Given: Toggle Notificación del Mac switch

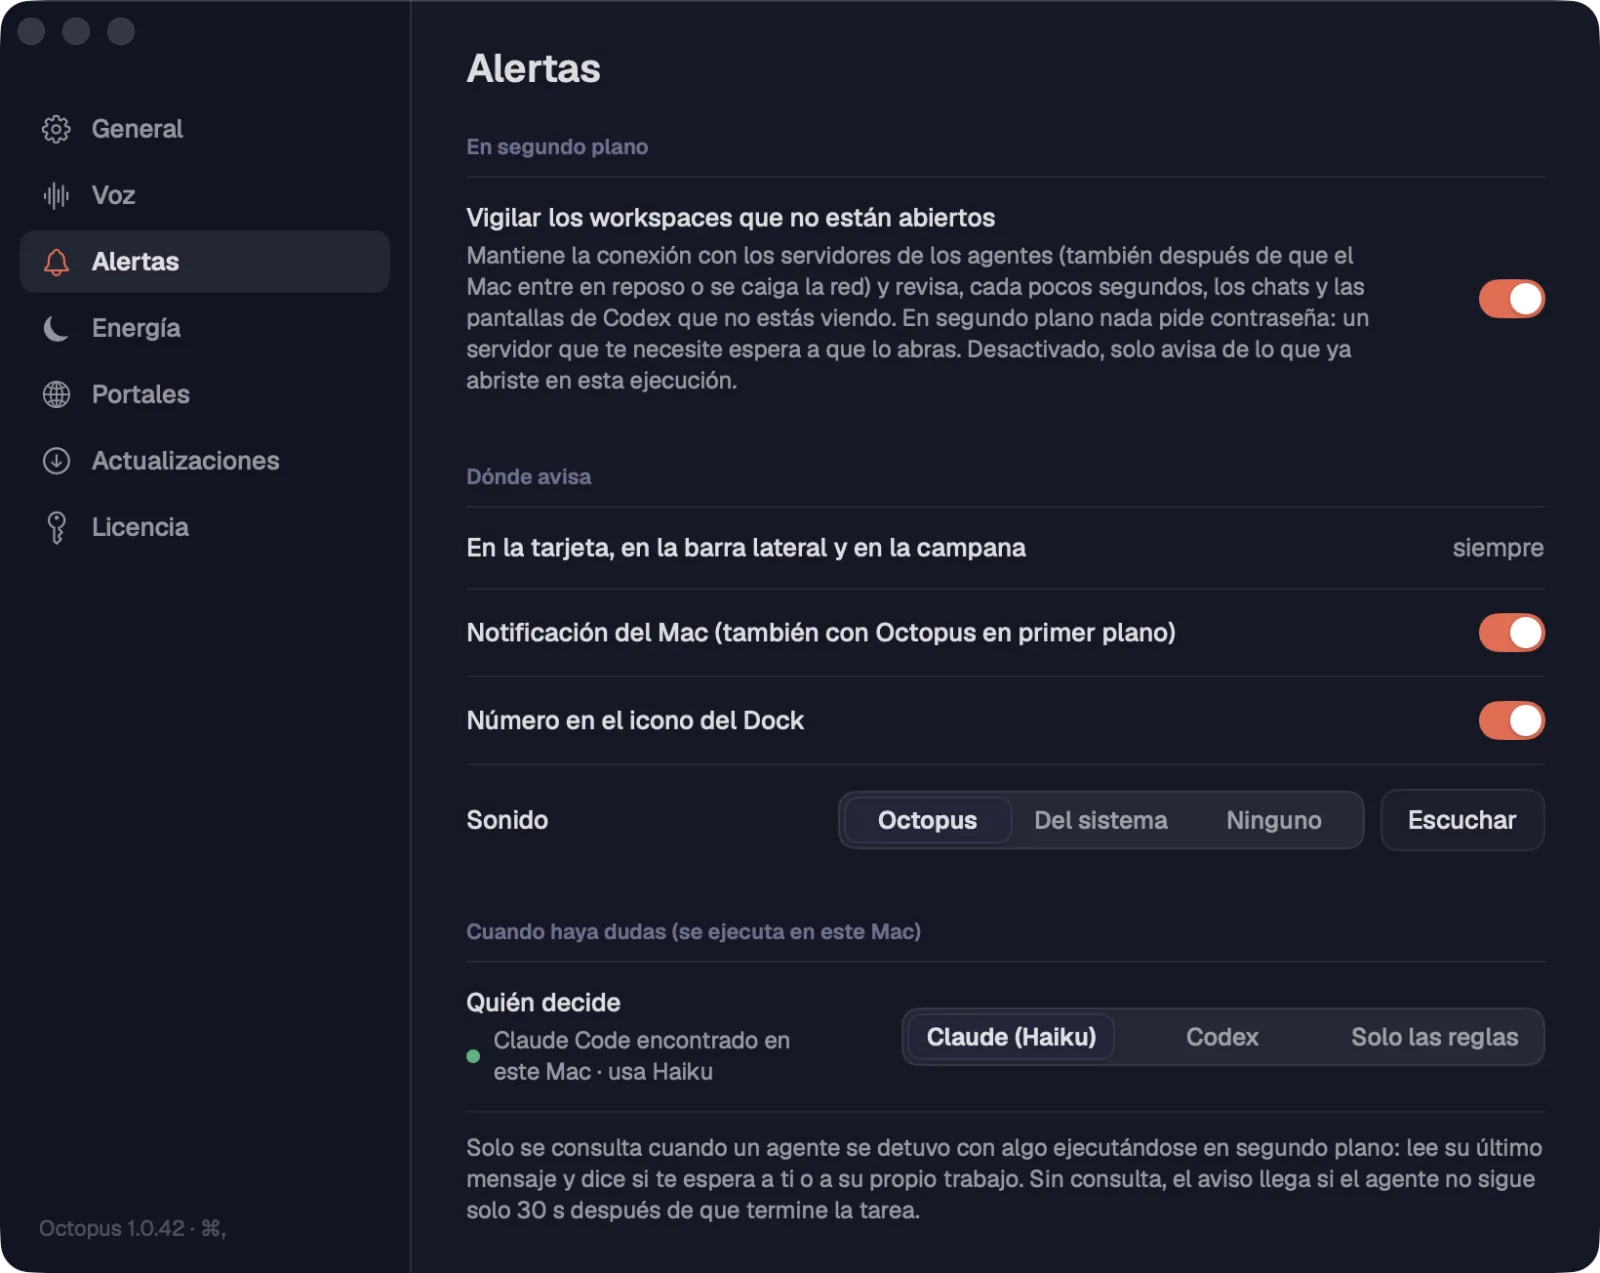Looking at the screenshot, I should [x=1511, y=632].
